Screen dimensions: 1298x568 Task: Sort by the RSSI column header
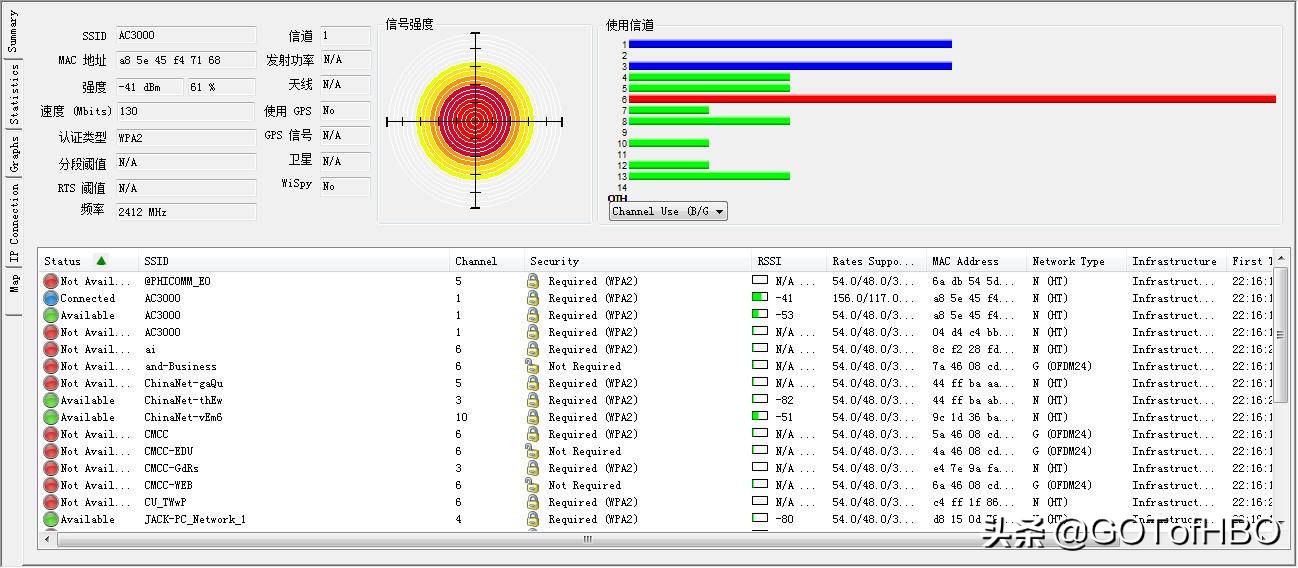(789, 261)
